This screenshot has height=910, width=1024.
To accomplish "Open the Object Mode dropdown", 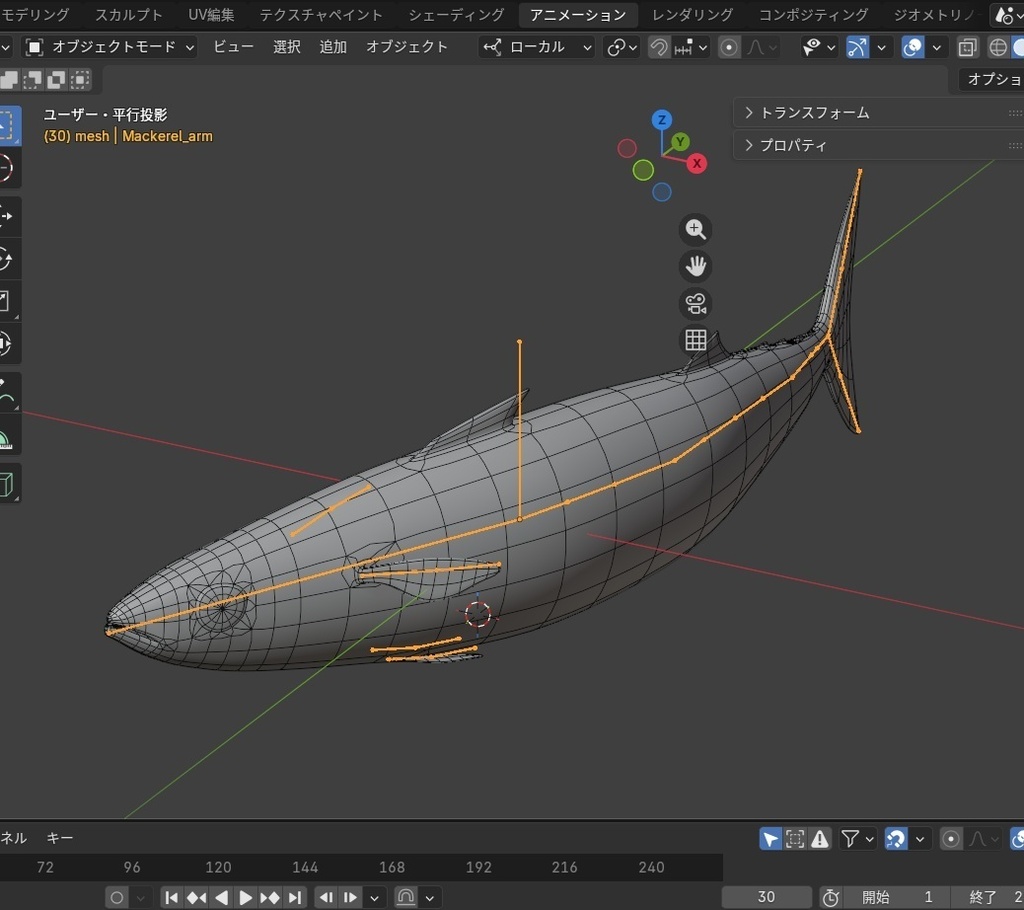I will [x=110, y=47].
